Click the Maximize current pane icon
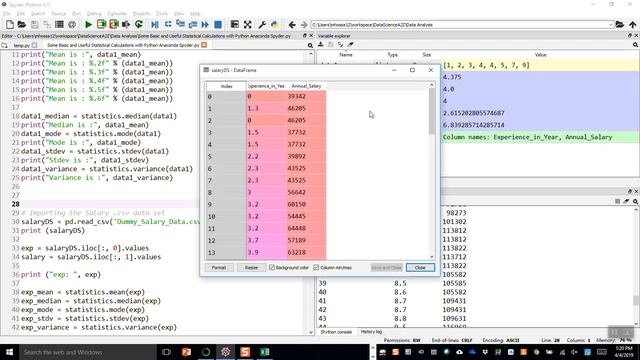The height and width of the screenshot is (360, 640). click(235, 24)
